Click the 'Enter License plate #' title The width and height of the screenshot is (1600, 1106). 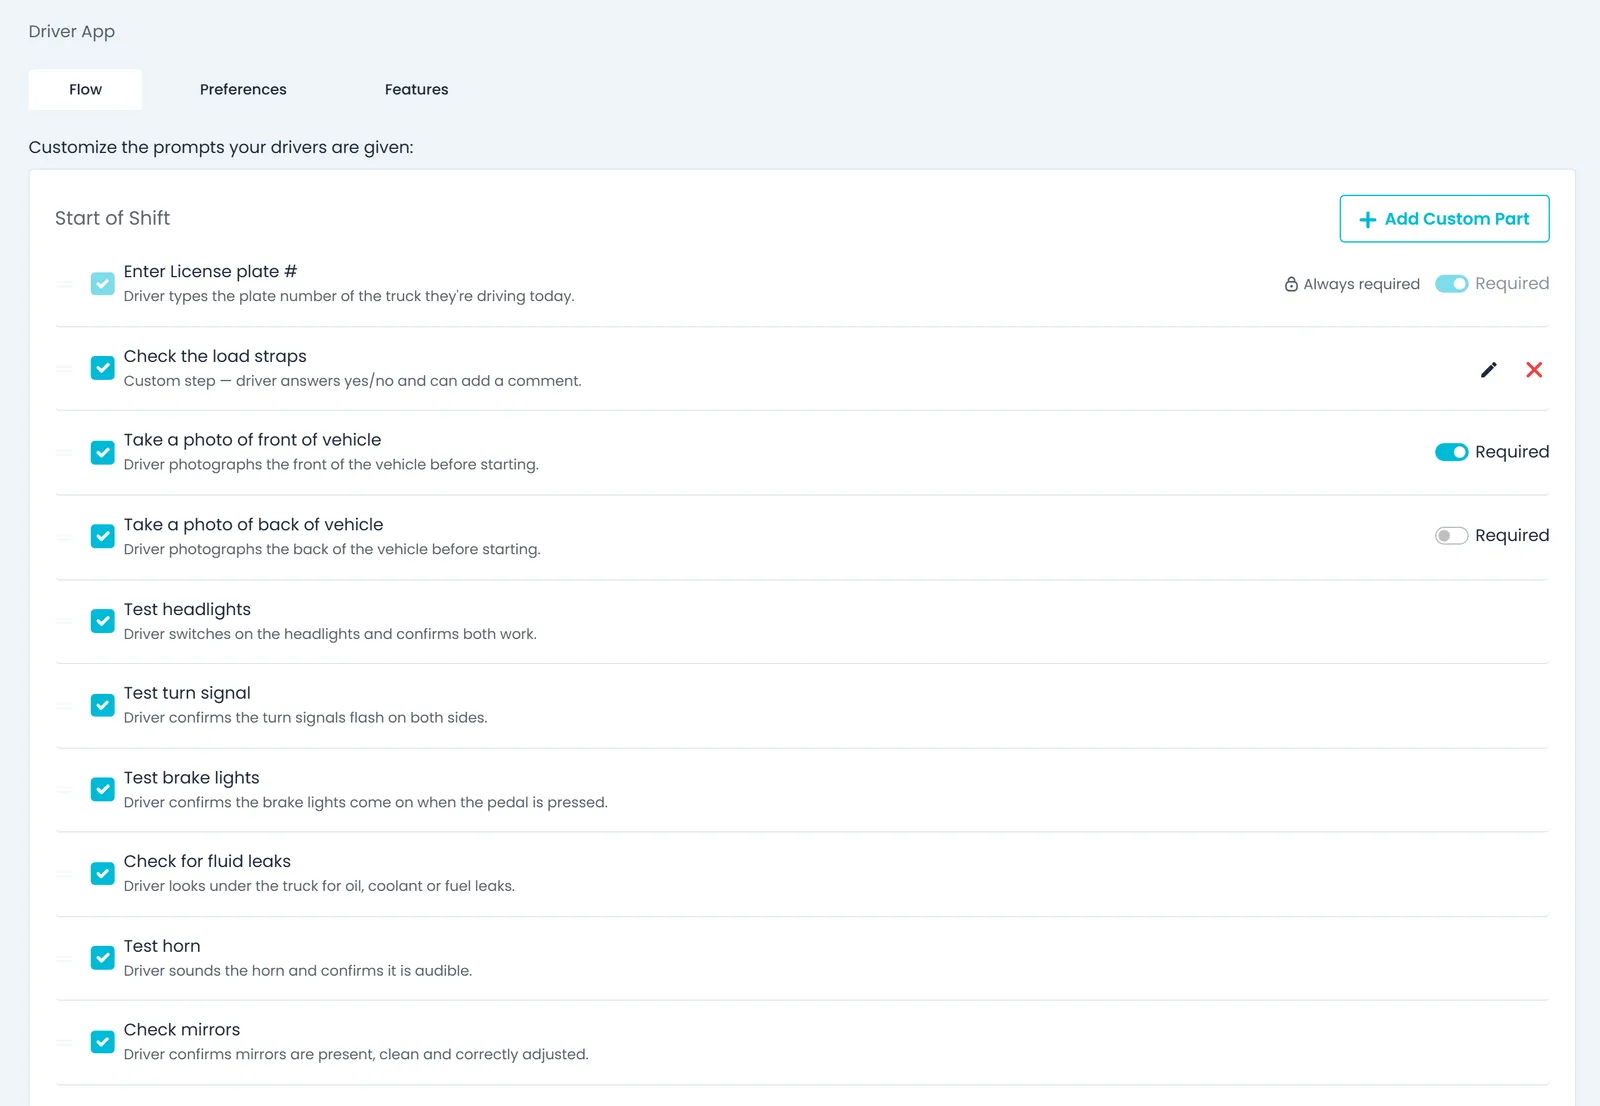[x=210, y=271]
